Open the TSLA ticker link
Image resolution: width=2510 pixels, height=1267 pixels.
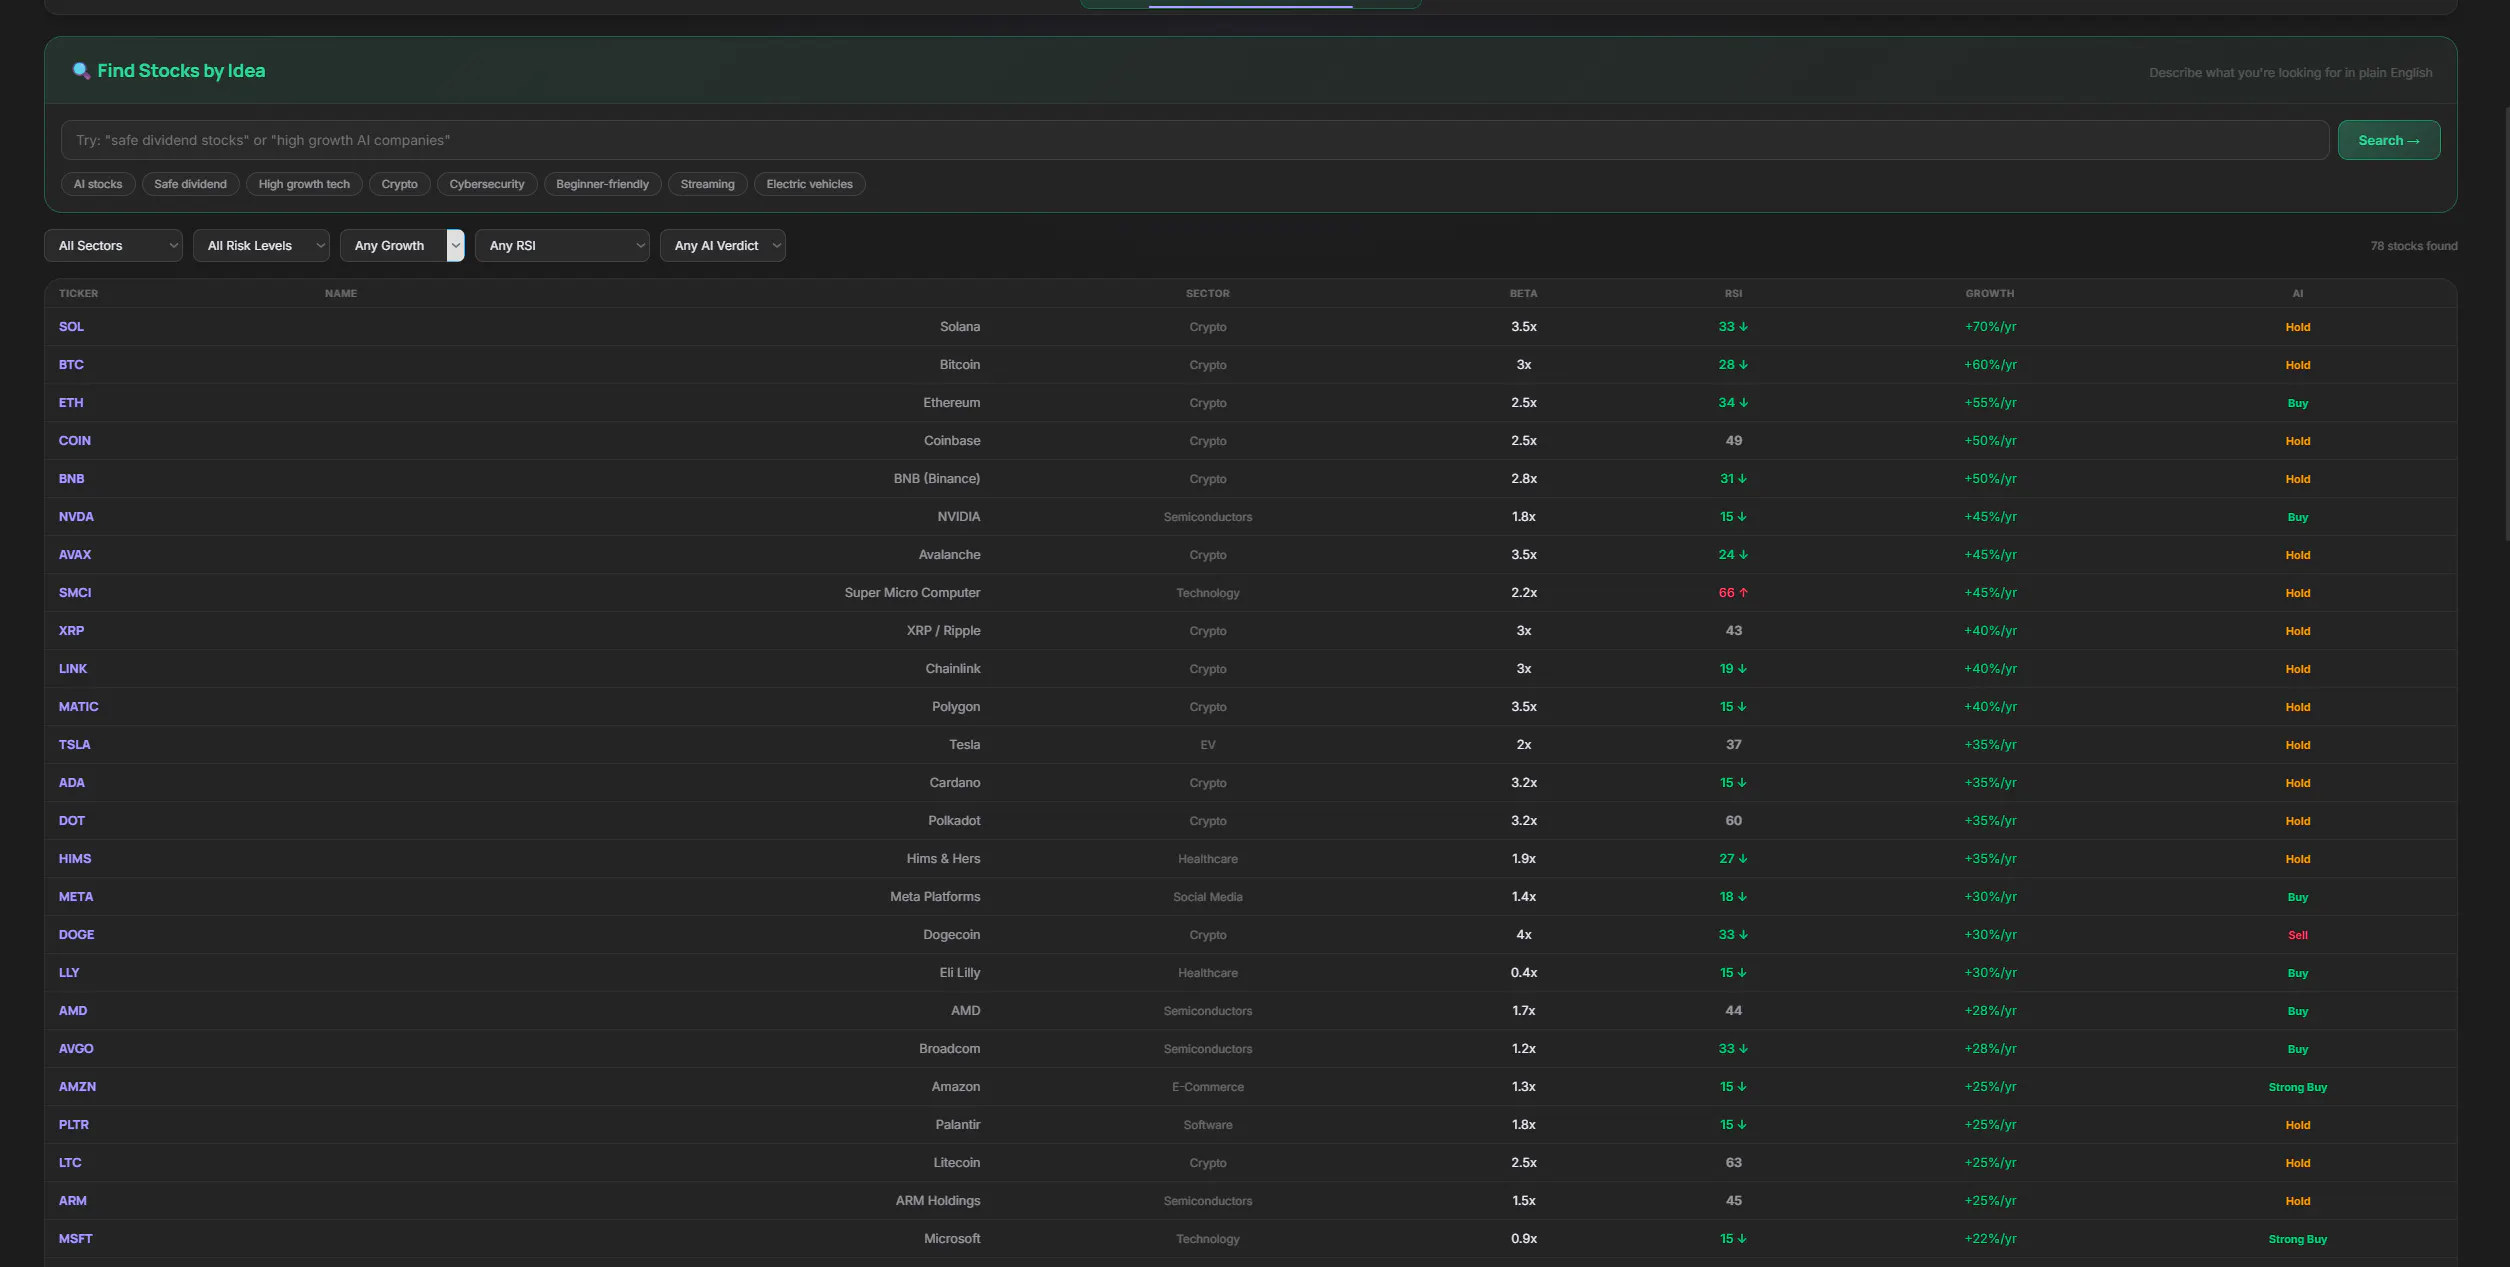75,745
